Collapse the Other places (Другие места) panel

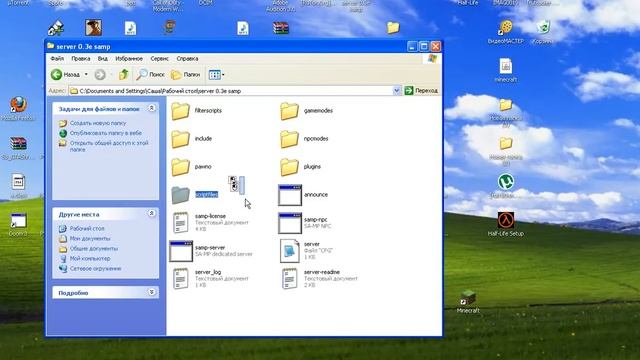click(151, 213)
